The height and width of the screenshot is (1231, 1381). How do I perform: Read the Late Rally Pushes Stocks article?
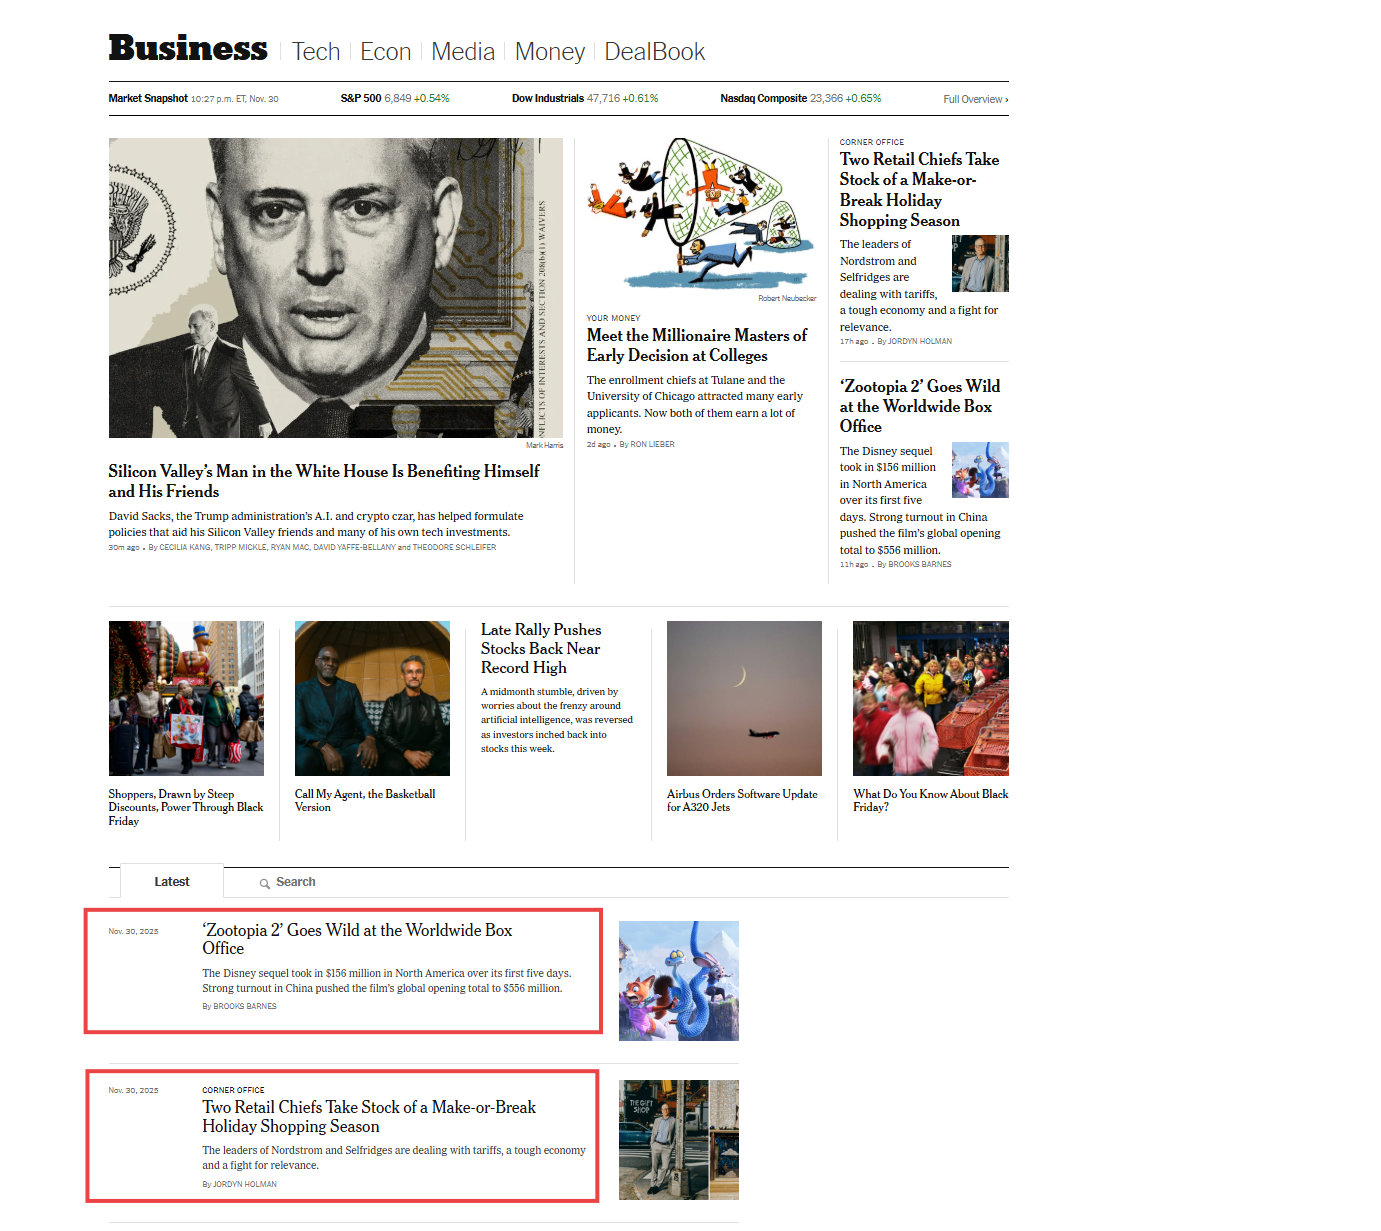pyautogui.click(x=540, y=648)
